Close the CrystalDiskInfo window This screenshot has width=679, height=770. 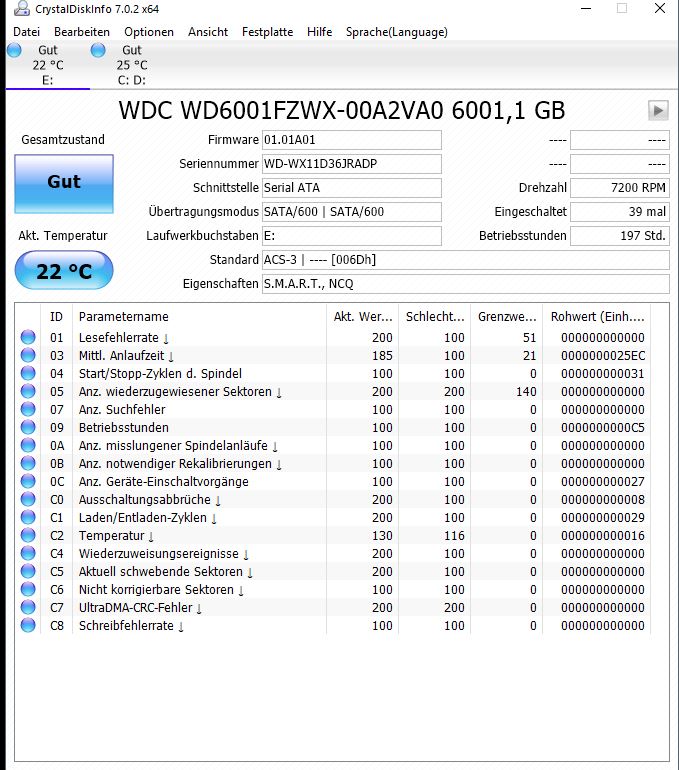(660, 8)
